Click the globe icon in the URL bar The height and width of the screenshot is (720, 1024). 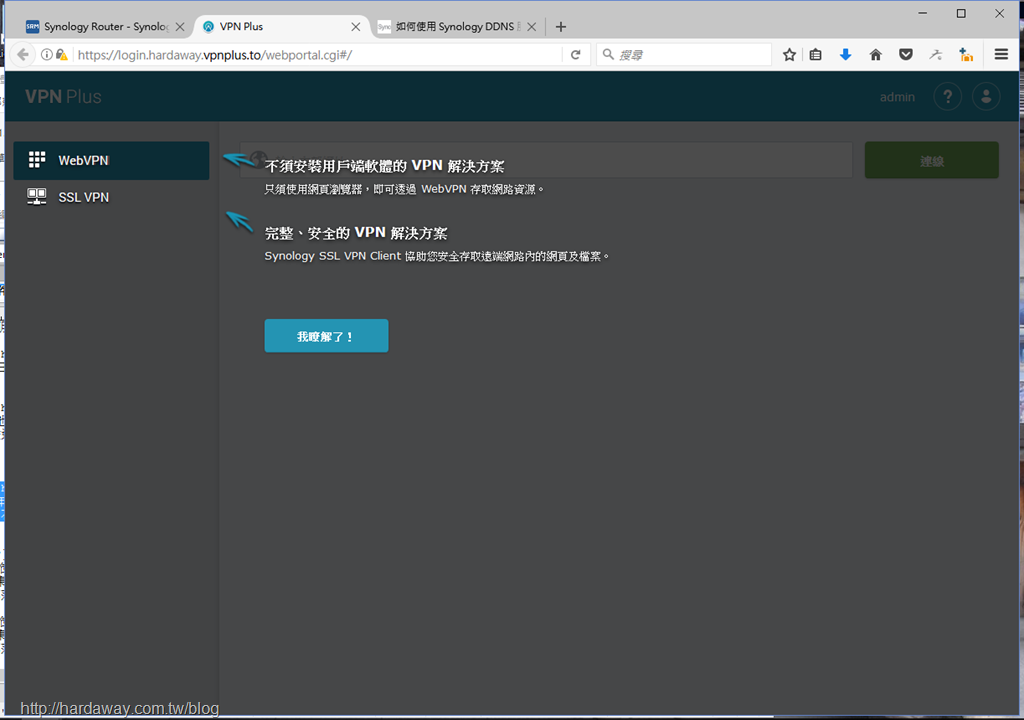pyautogui.click(x=259, y=158)
